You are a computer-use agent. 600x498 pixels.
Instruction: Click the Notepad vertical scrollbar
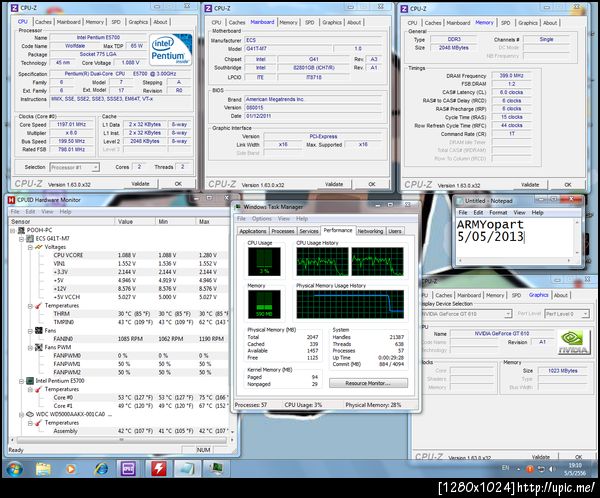577,237
